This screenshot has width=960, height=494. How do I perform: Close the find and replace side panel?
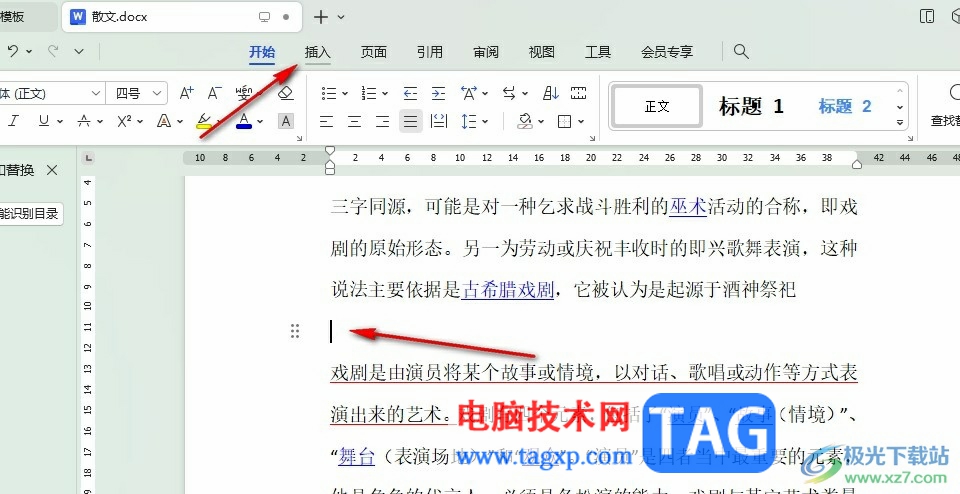click(52, 170)
